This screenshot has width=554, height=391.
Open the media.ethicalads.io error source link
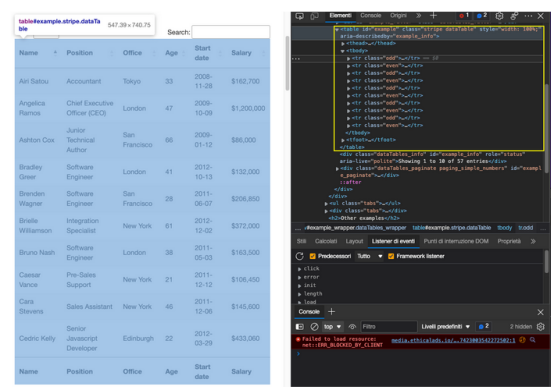(453, 340)
